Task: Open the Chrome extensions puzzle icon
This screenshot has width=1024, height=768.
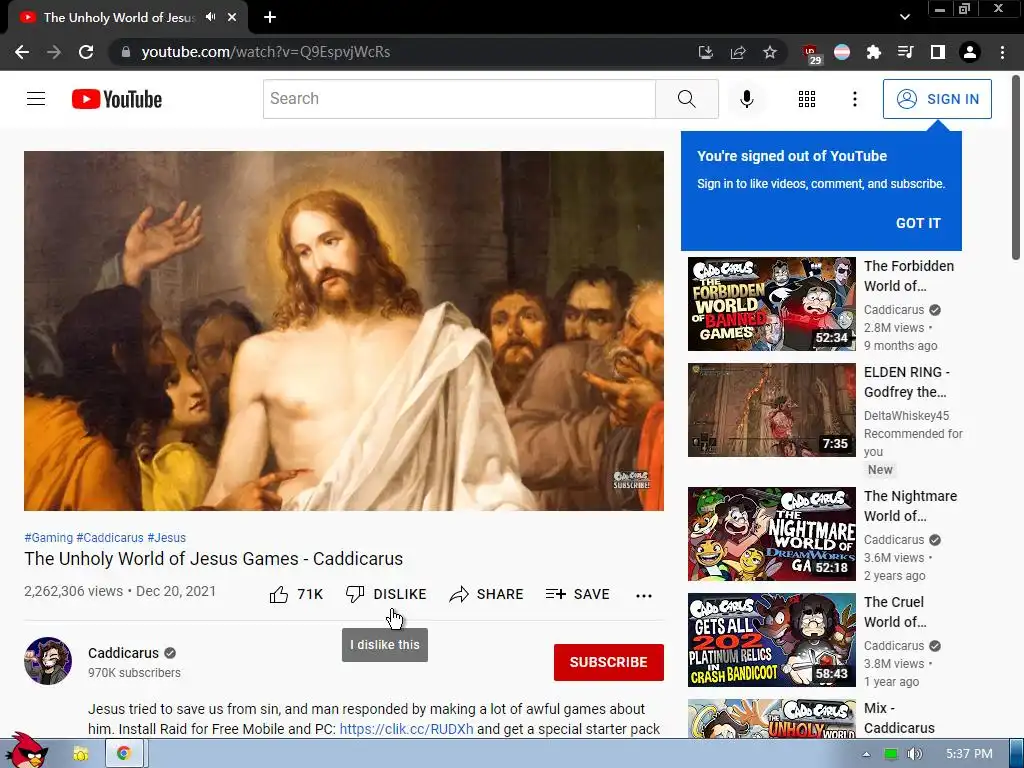Action: 874,52
